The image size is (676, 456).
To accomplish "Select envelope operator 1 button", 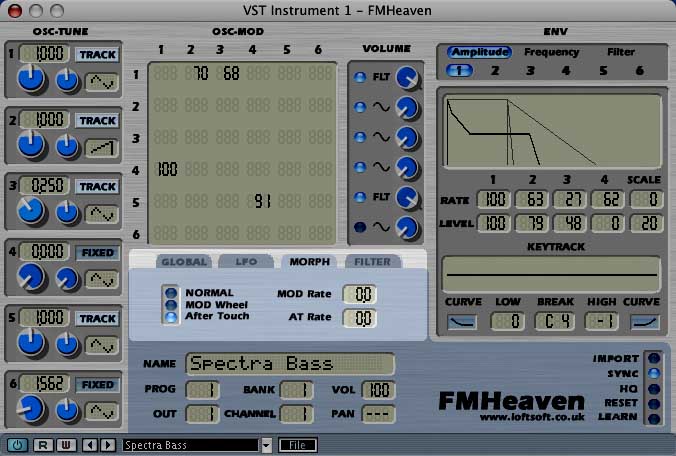I will [x=459, y=70].
